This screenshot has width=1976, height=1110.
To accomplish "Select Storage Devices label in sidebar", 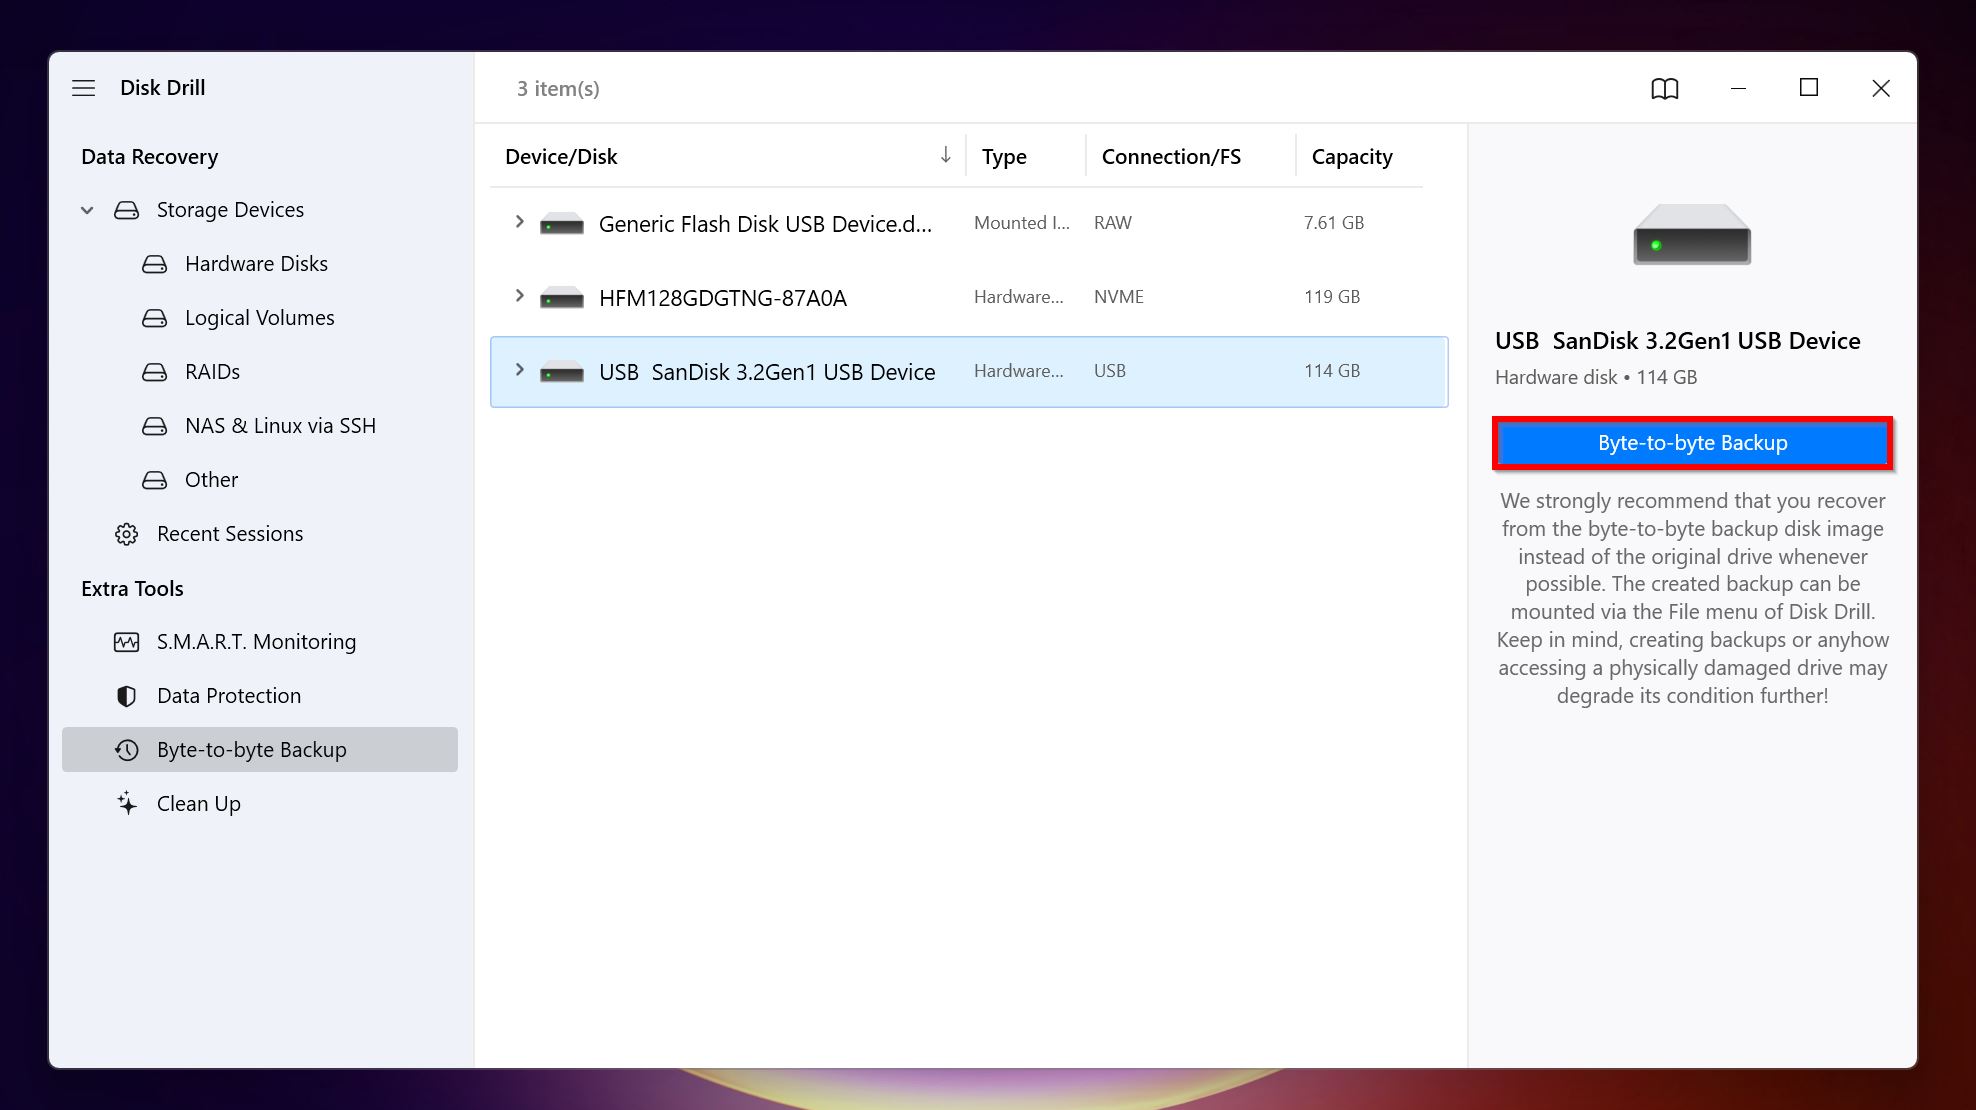I will pyautogui.click(x=230, y=210).
